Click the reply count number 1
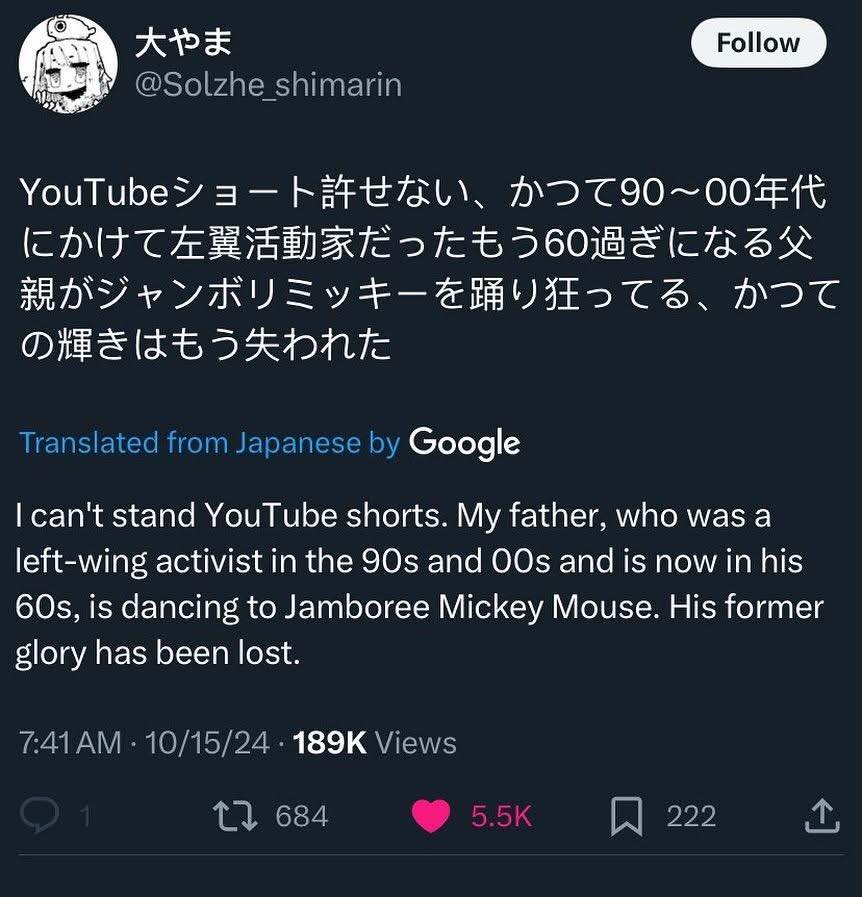 85,816
